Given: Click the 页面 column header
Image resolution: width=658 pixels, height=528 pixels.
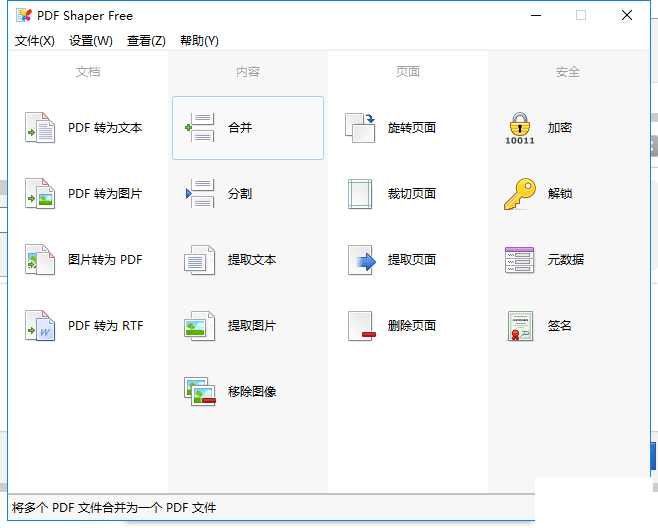Looking at the screenshot, I should pyautogui.click(x=408, y=72).
